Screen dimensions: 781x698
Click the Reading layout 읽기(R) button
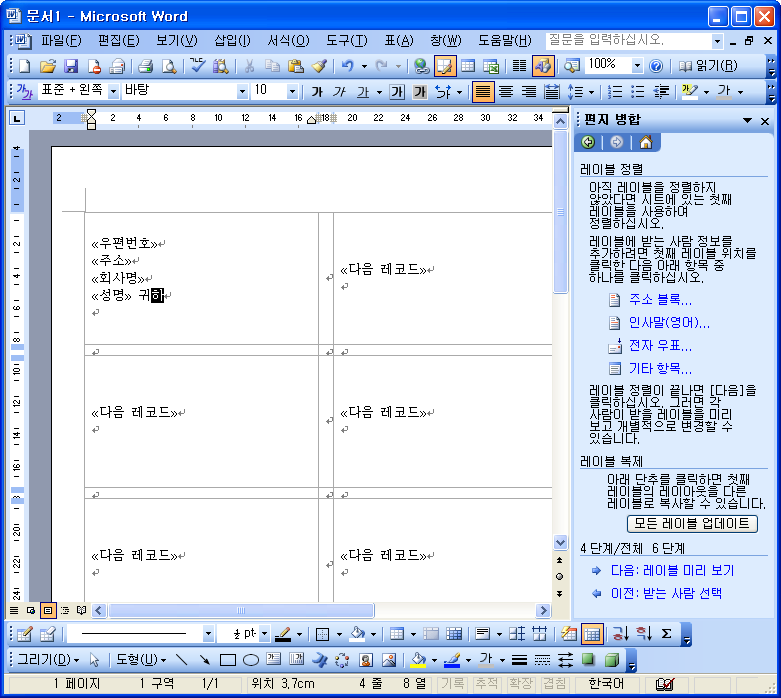707,66
